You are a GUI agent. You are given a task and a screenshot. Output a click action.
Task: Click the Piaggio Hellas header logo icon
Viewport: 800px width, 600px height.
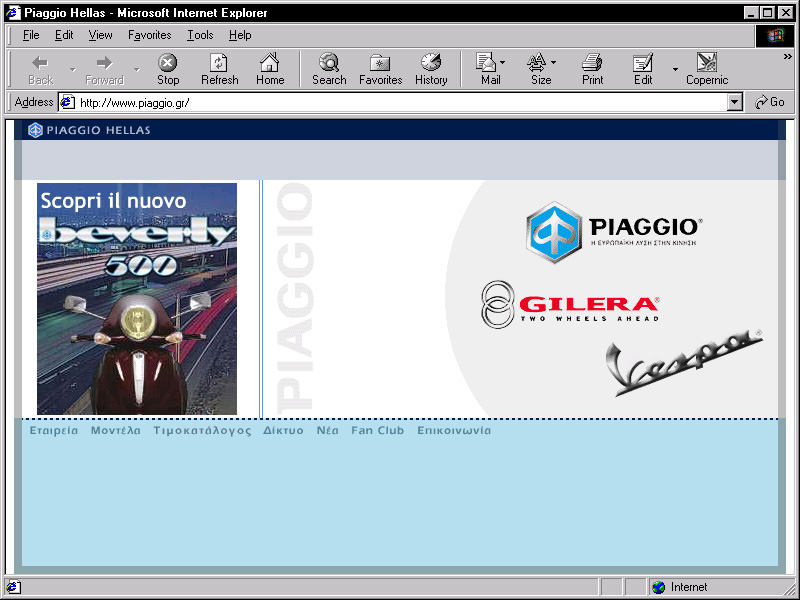pos(35,130)
